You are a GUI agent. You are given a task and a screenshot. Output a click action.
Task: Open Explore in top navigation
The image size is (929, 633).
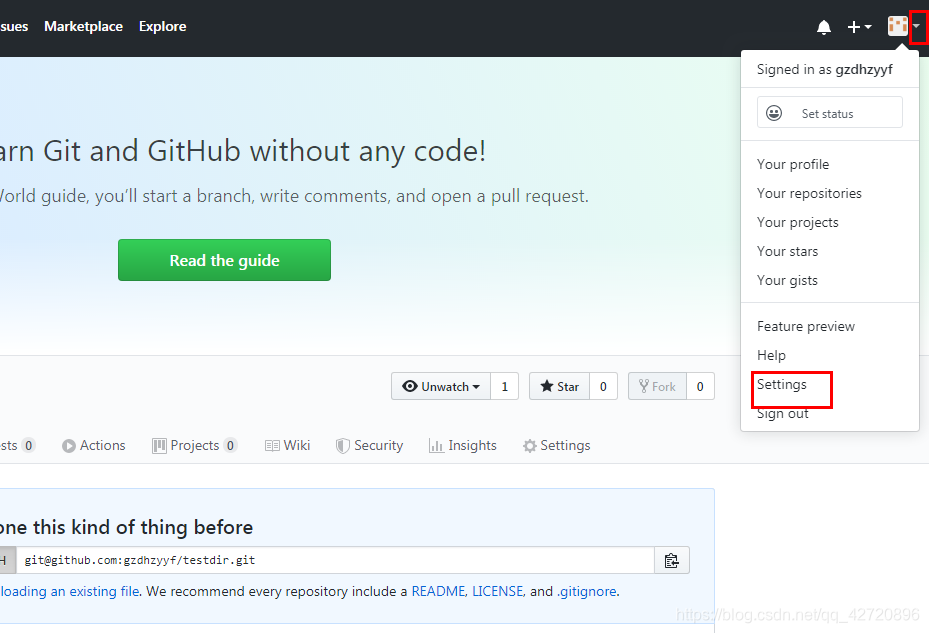(x=162, y=27)
